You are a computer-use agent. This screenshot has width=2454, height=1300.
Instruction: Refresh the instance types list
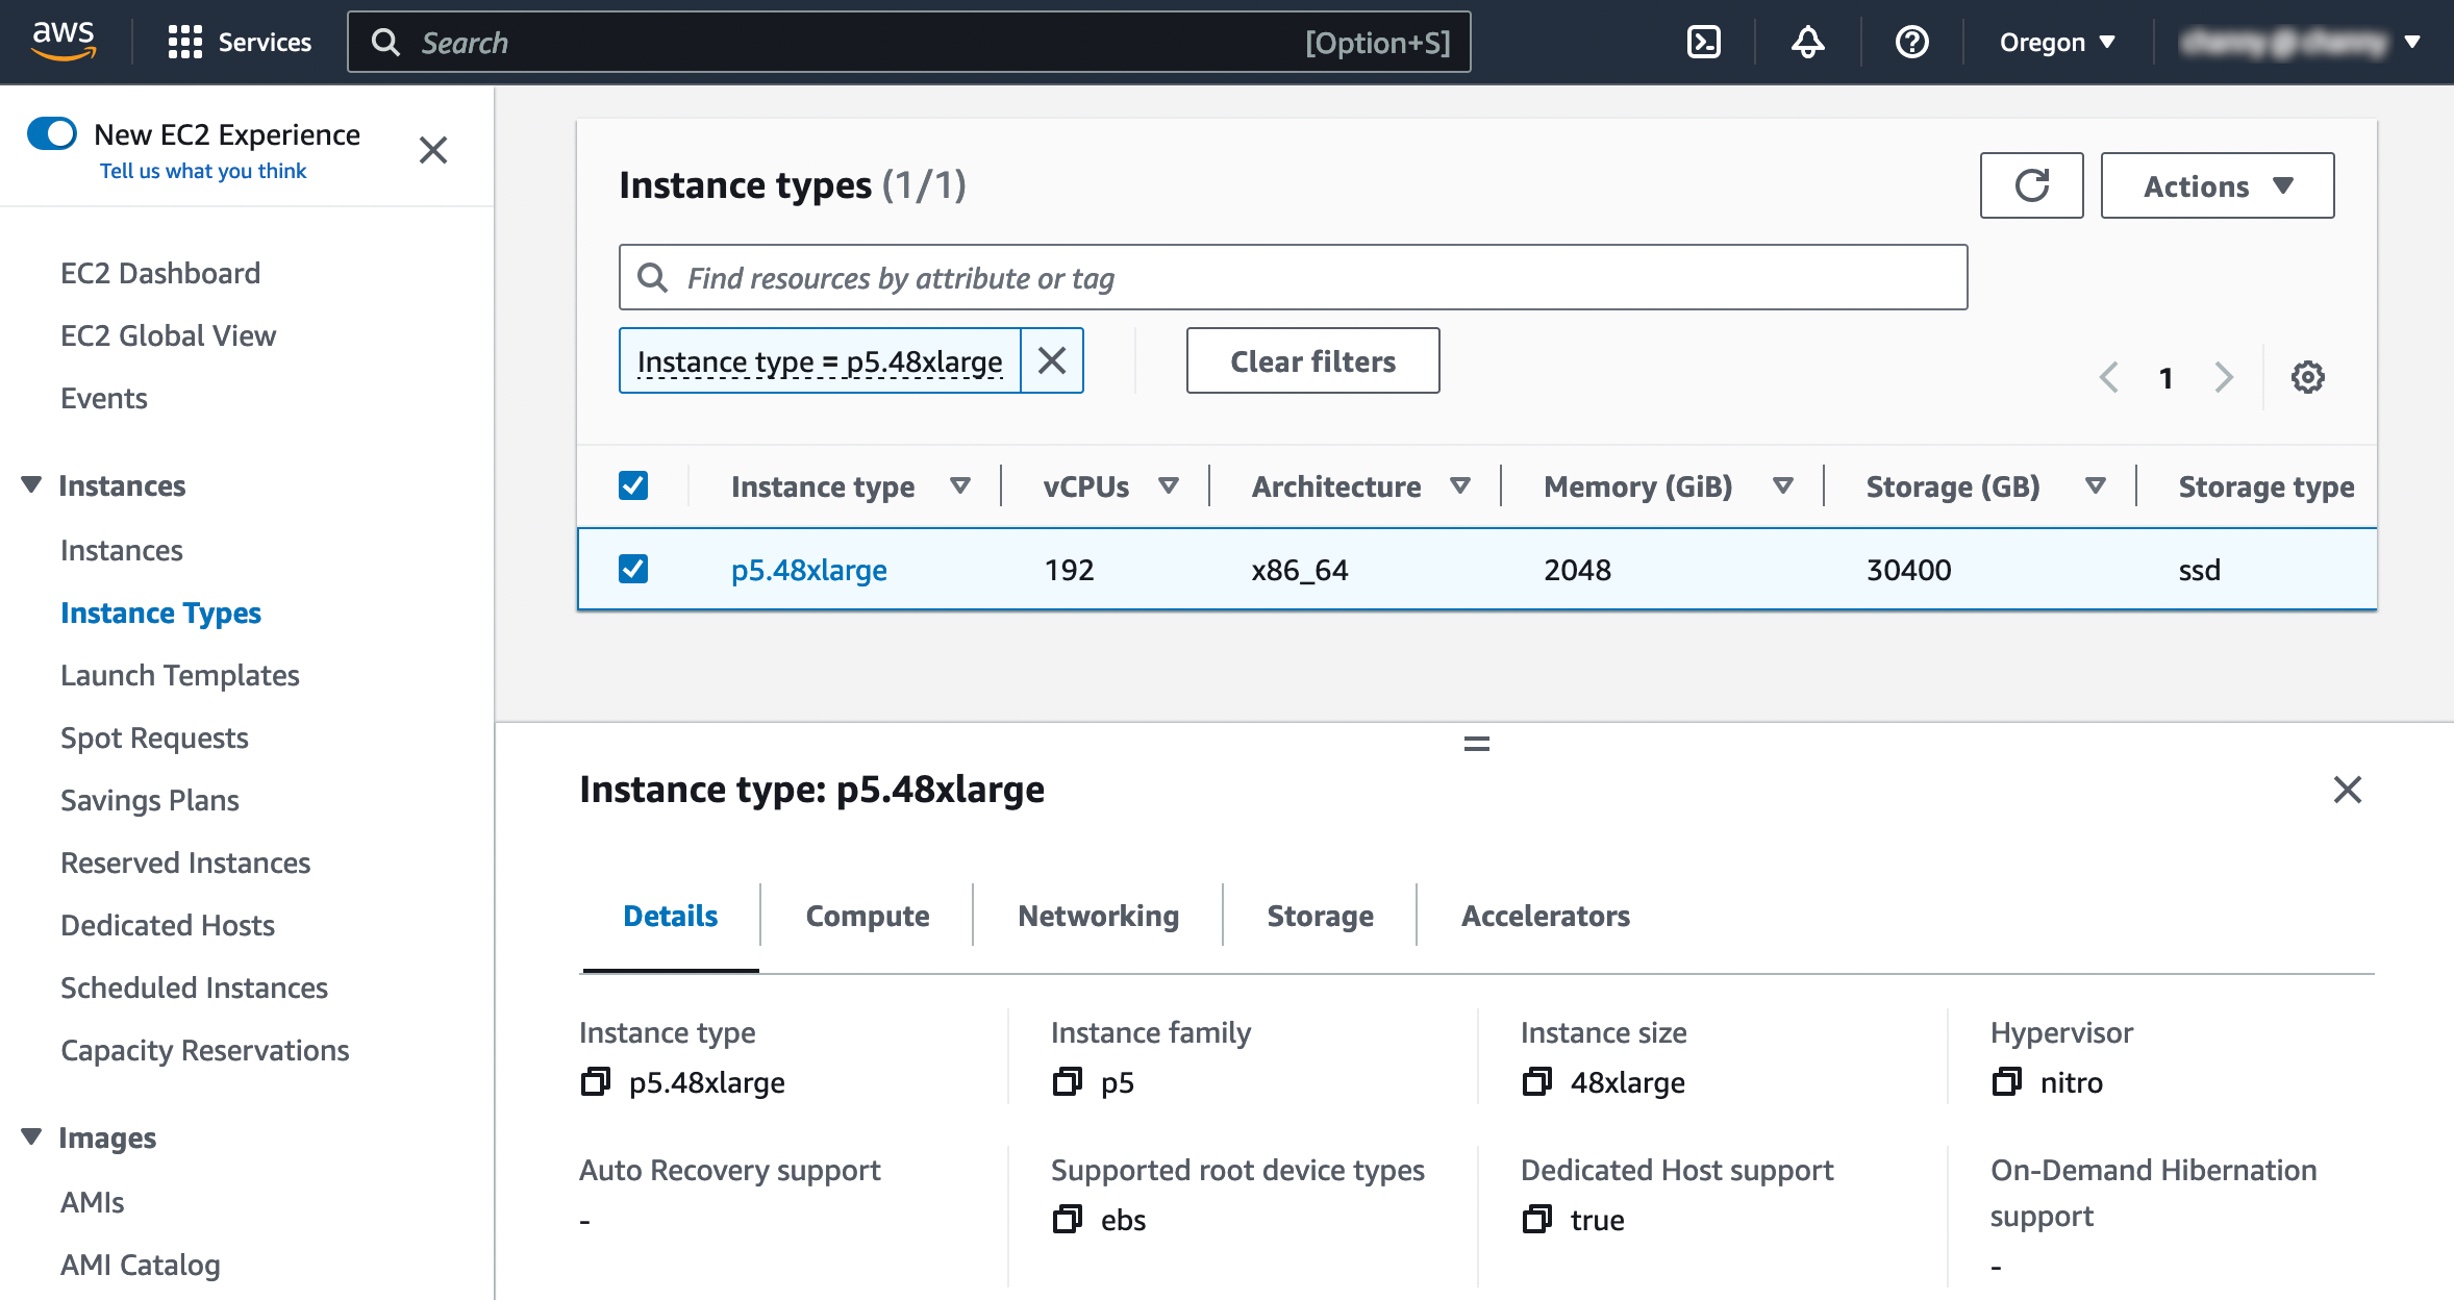[x=2031, y=186]
